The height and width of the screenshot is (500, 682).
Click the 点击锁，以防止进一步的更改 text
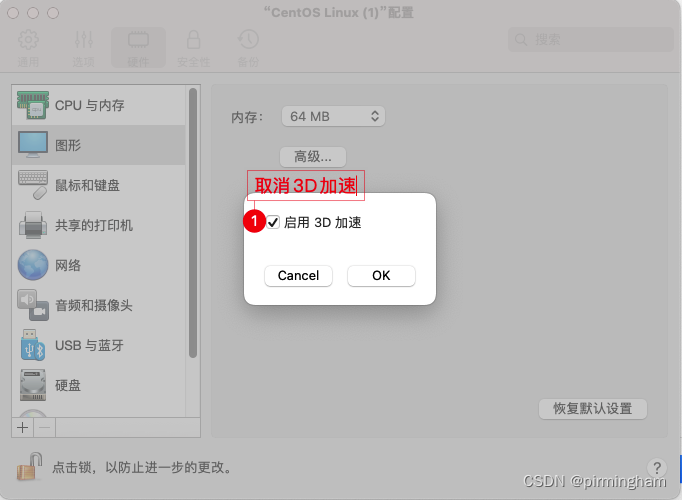(x=143, y=468)
